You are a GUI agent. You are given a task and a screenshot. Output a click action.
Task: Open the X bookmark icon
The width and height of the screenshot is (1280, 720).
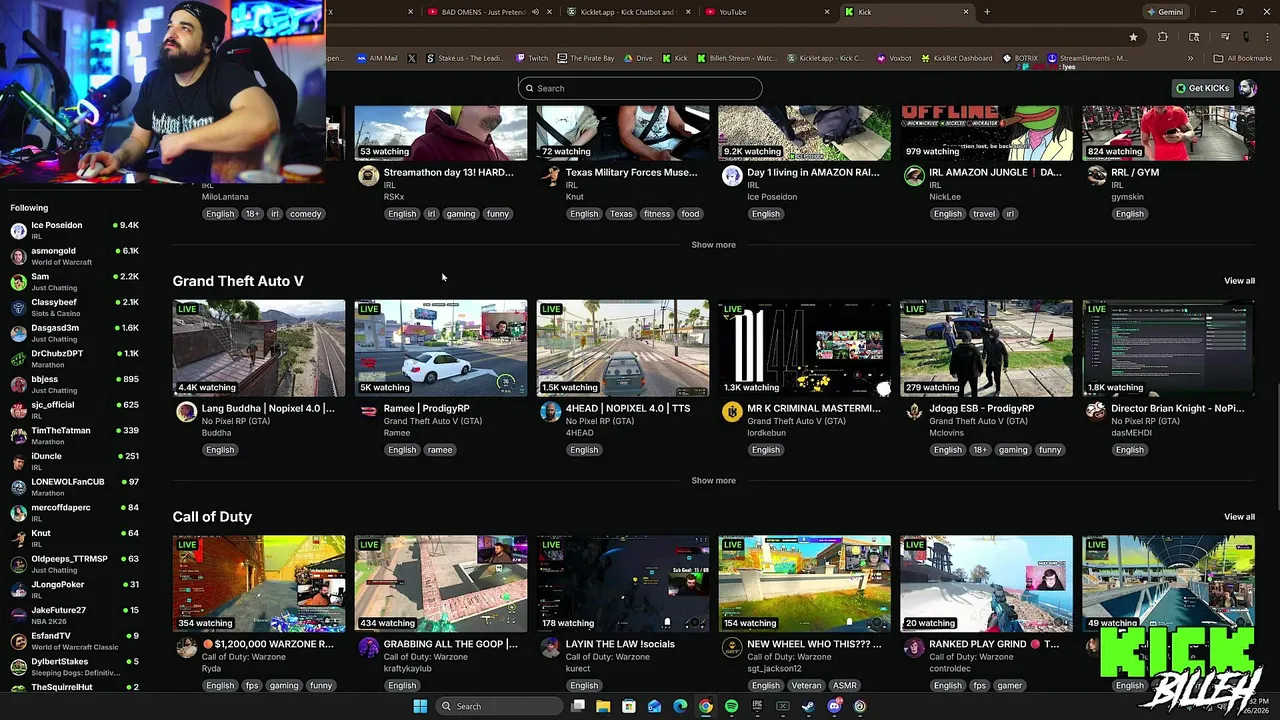point(411,58)
